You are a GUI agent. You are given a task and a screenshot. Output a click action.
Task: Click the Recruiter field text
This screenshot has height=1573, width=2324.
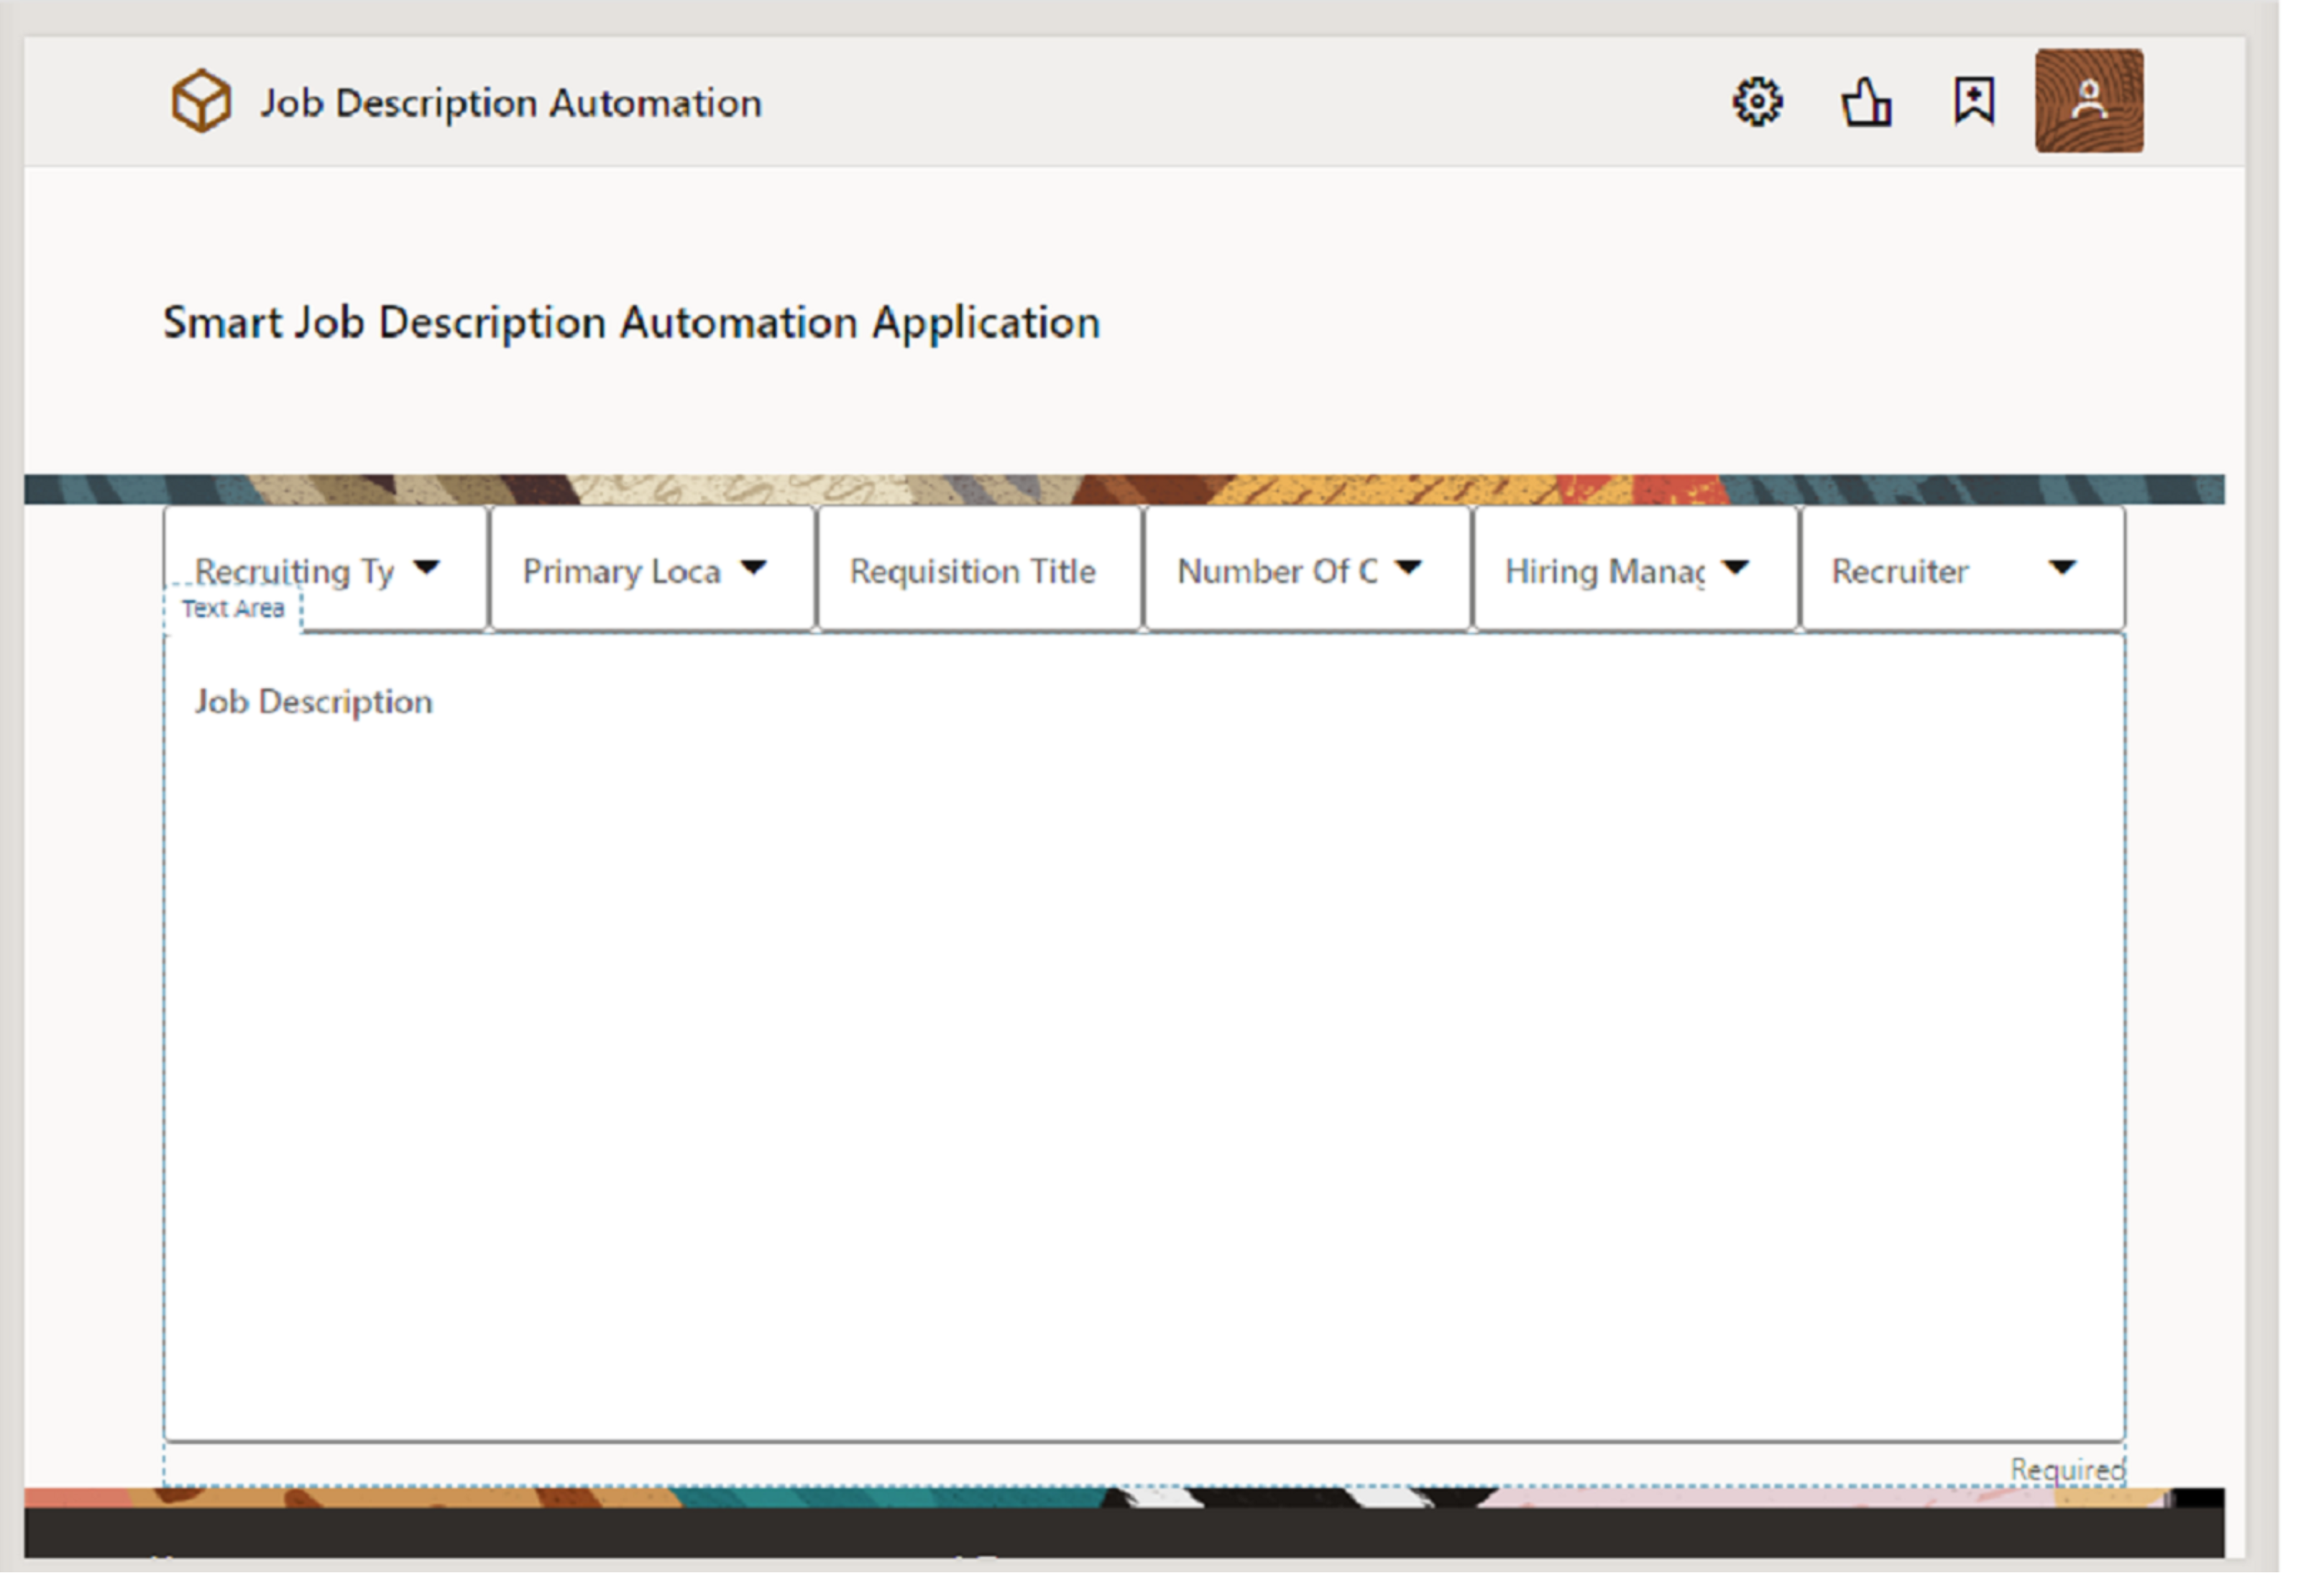(x=1899, y=571)
